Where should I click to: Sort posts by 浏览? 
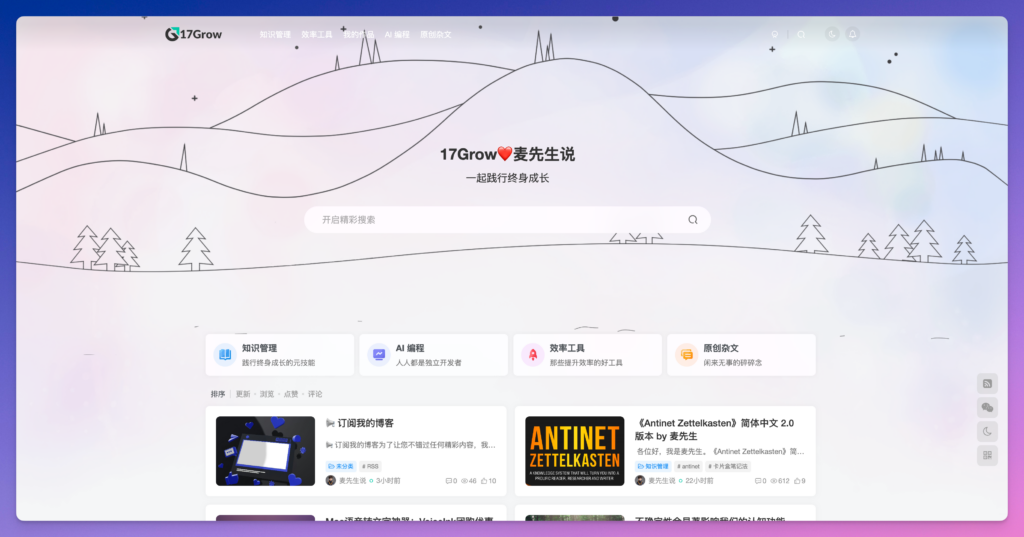267,394
